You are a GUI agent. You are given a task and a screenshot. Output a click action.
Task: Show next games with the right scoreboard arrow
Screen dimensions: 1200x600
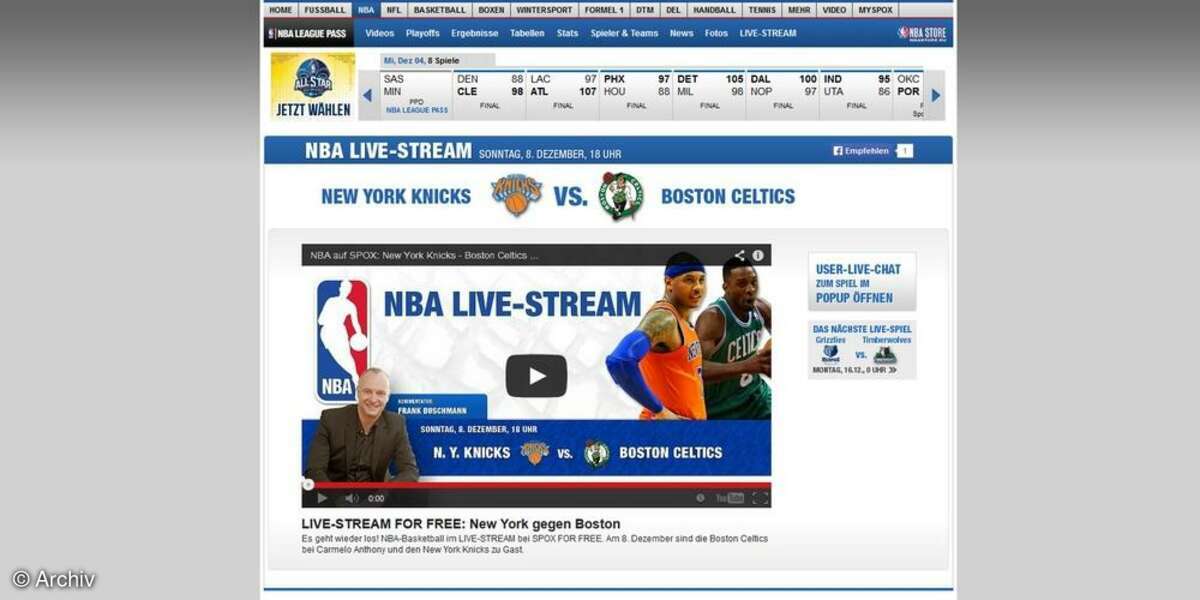(x=936, y=96)
